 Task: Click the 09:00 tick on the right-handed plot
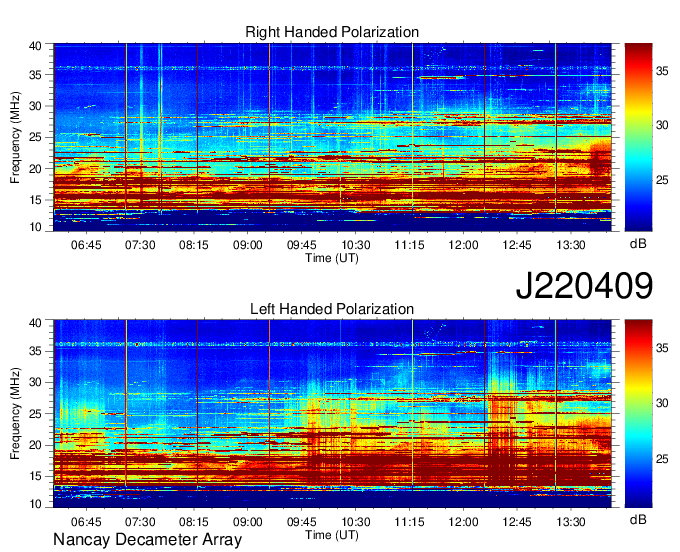pyautogui.click(x=248, y=245)
